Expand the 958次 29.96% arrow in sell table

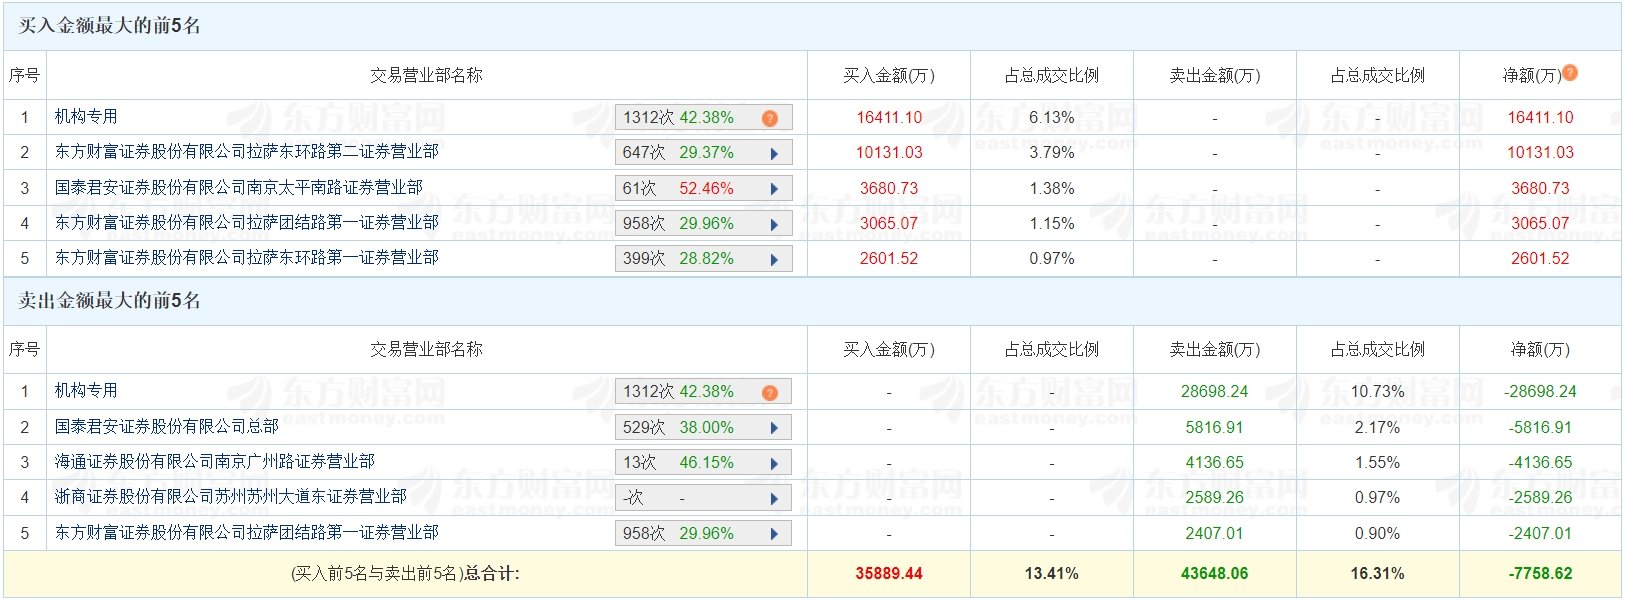774,534
